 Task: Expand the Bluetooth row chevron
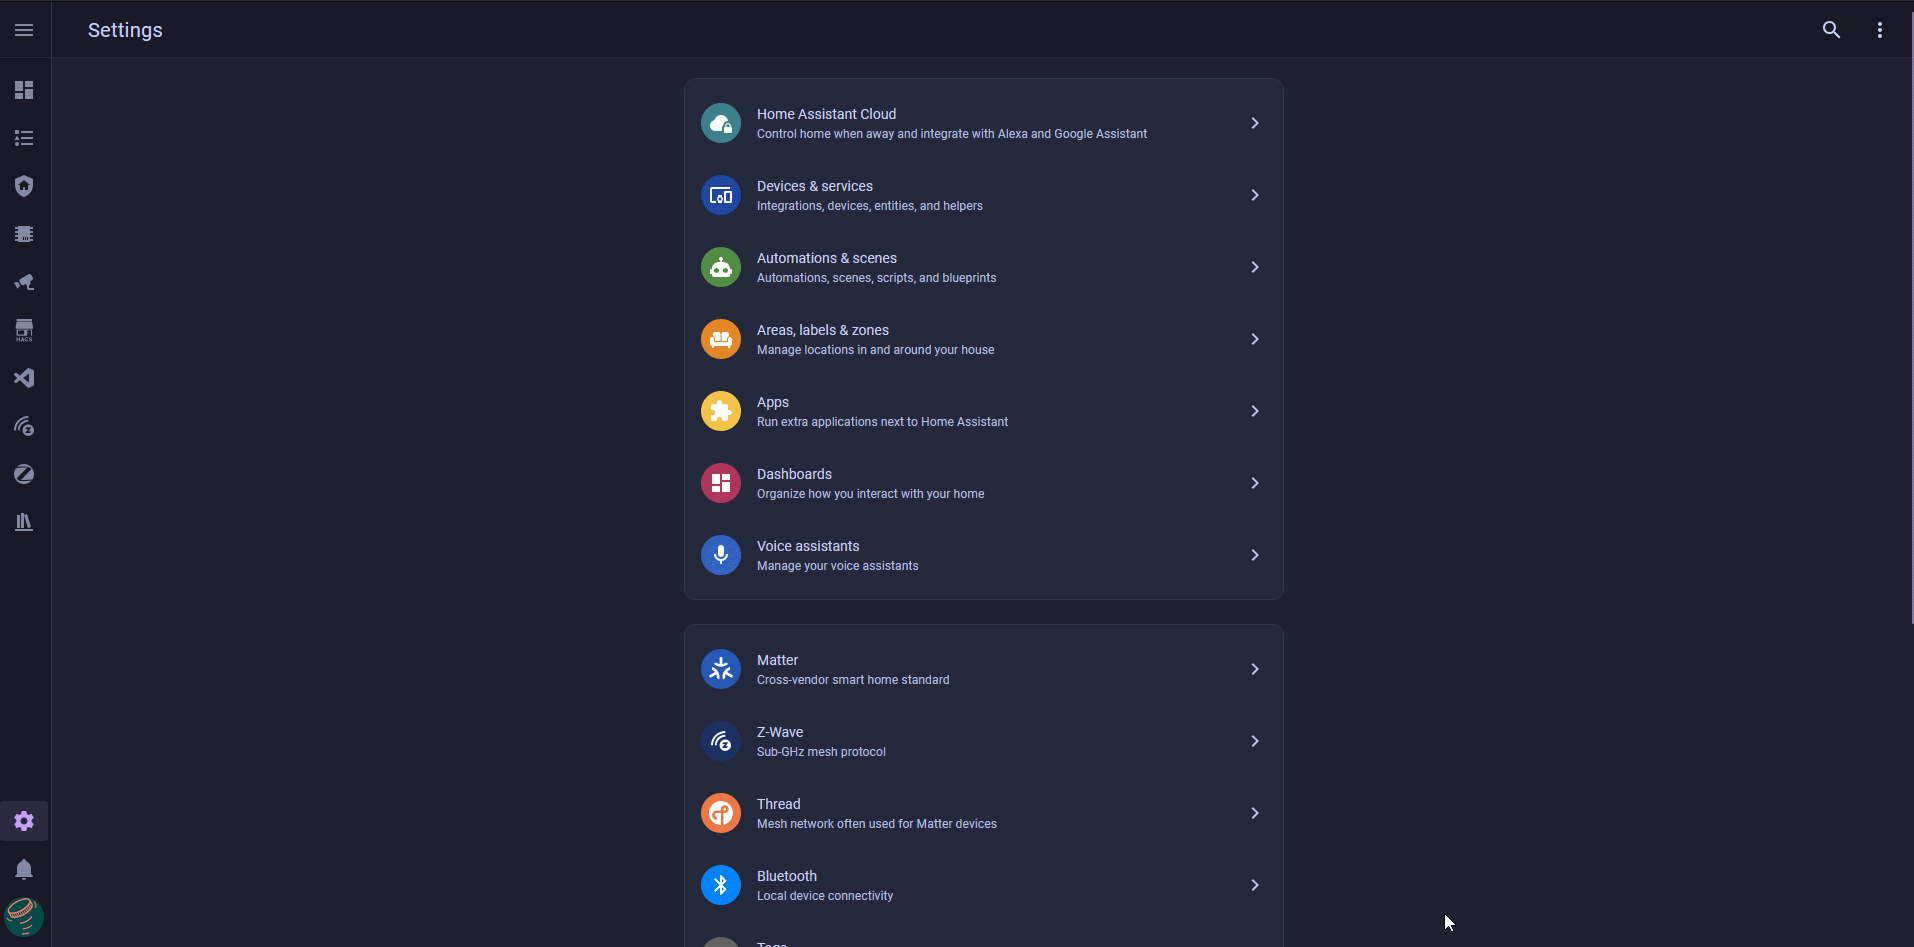coord(1254,885)
